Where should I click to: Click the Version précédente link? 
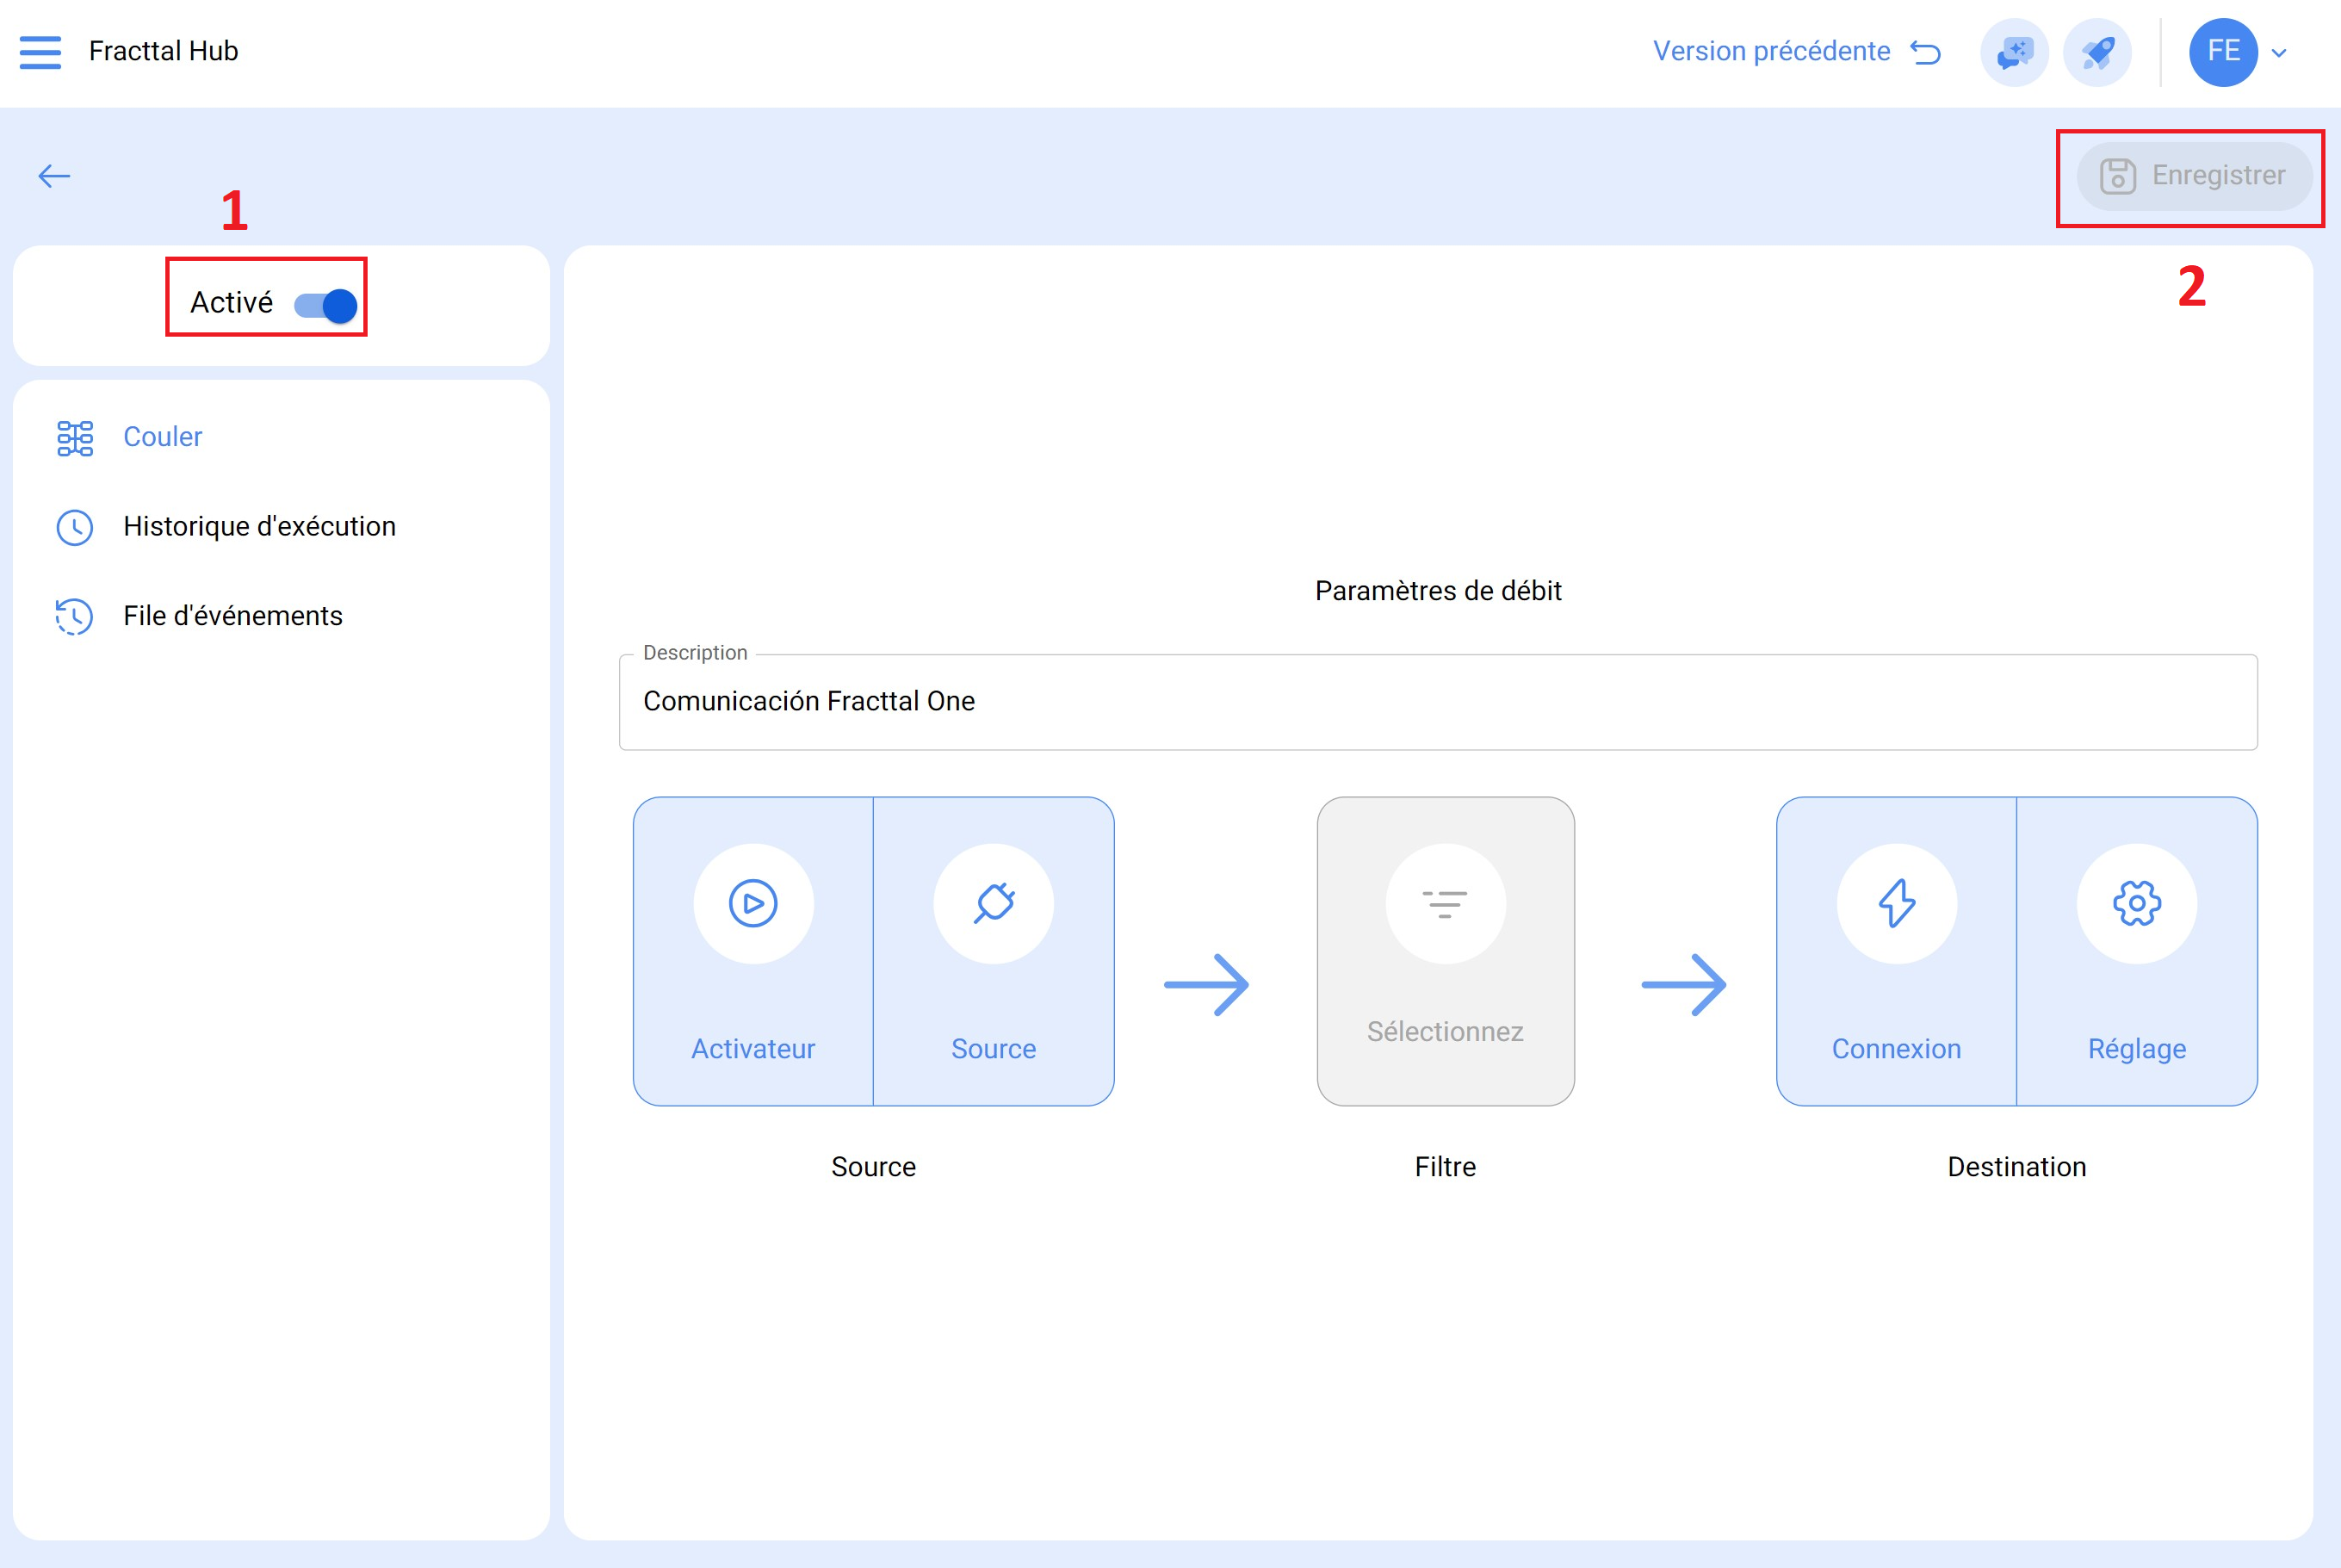tap(1771, 51)
